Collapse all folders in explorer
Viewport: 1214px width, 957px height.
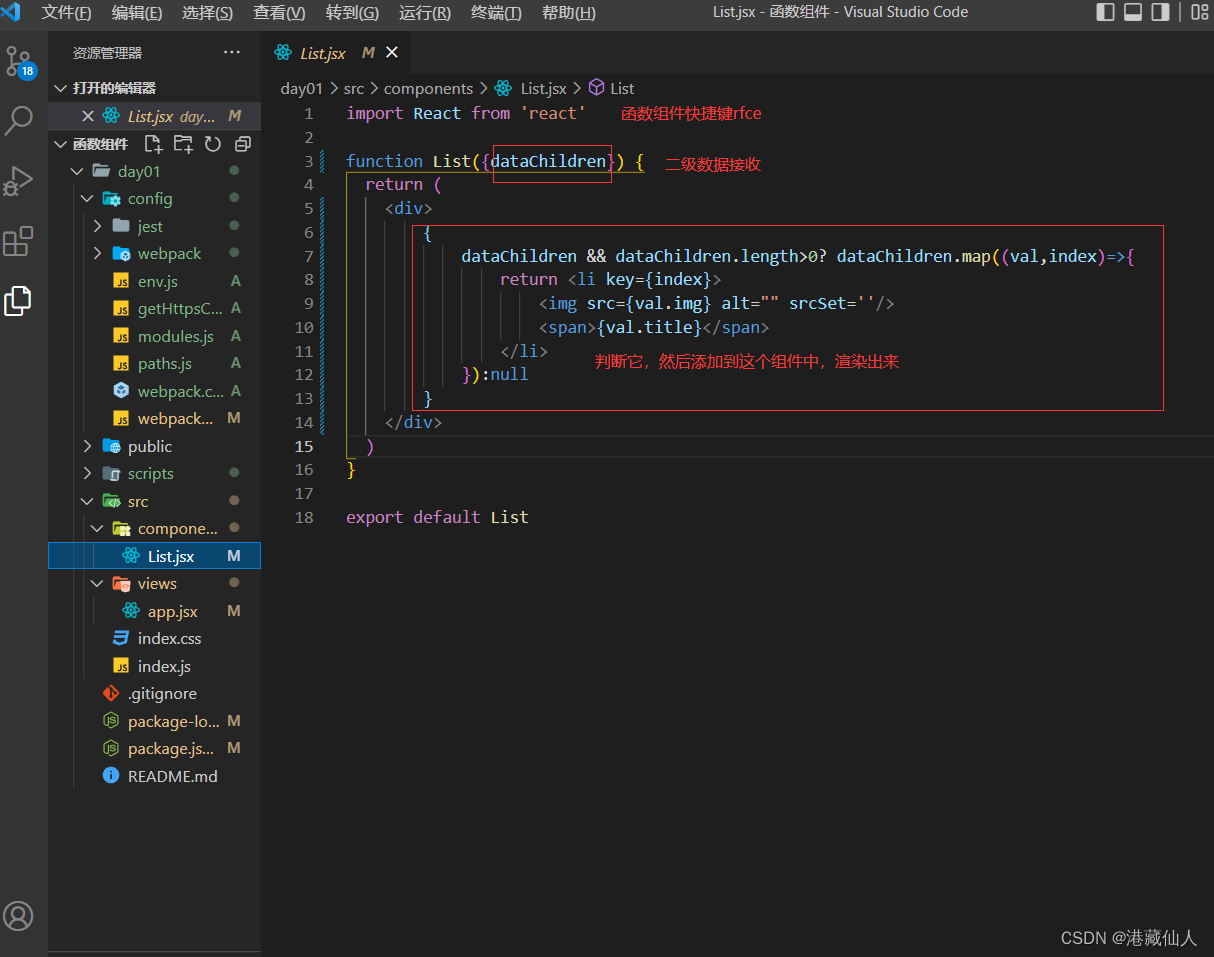242,144
